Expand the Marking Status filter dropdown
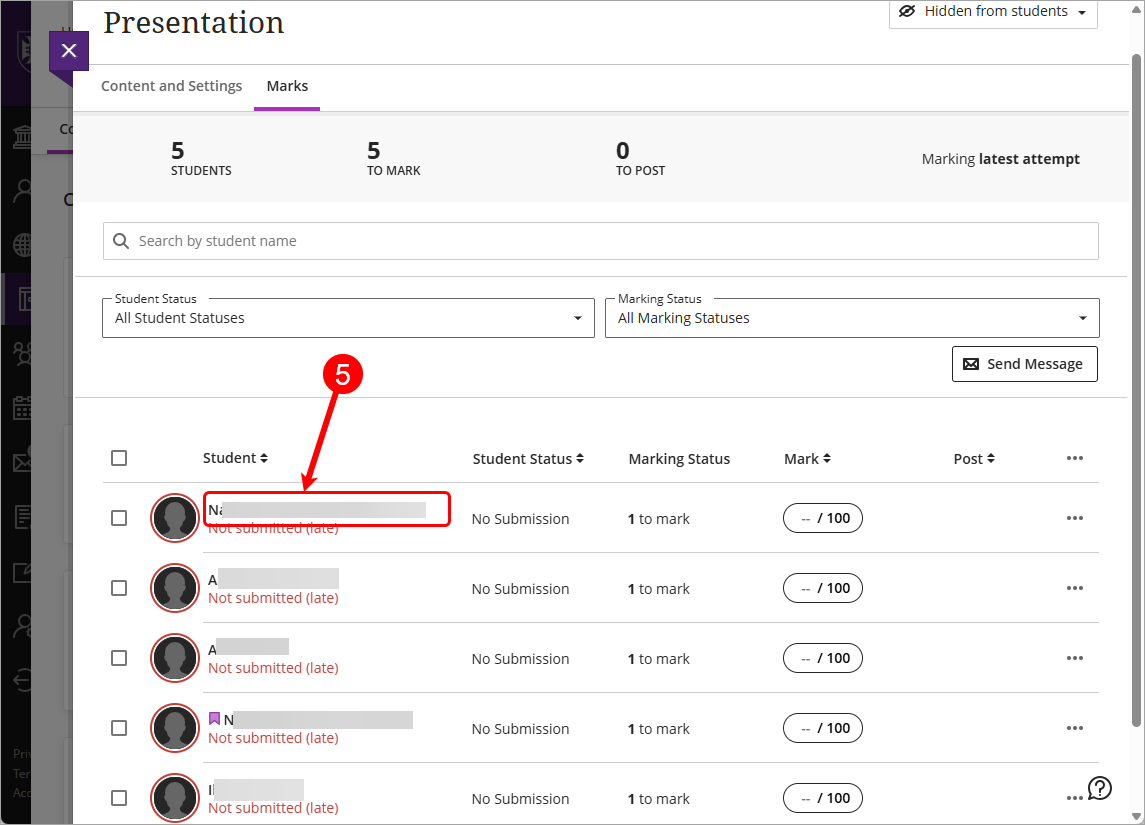Screen dimensions: 1145x825 [852, 318]
